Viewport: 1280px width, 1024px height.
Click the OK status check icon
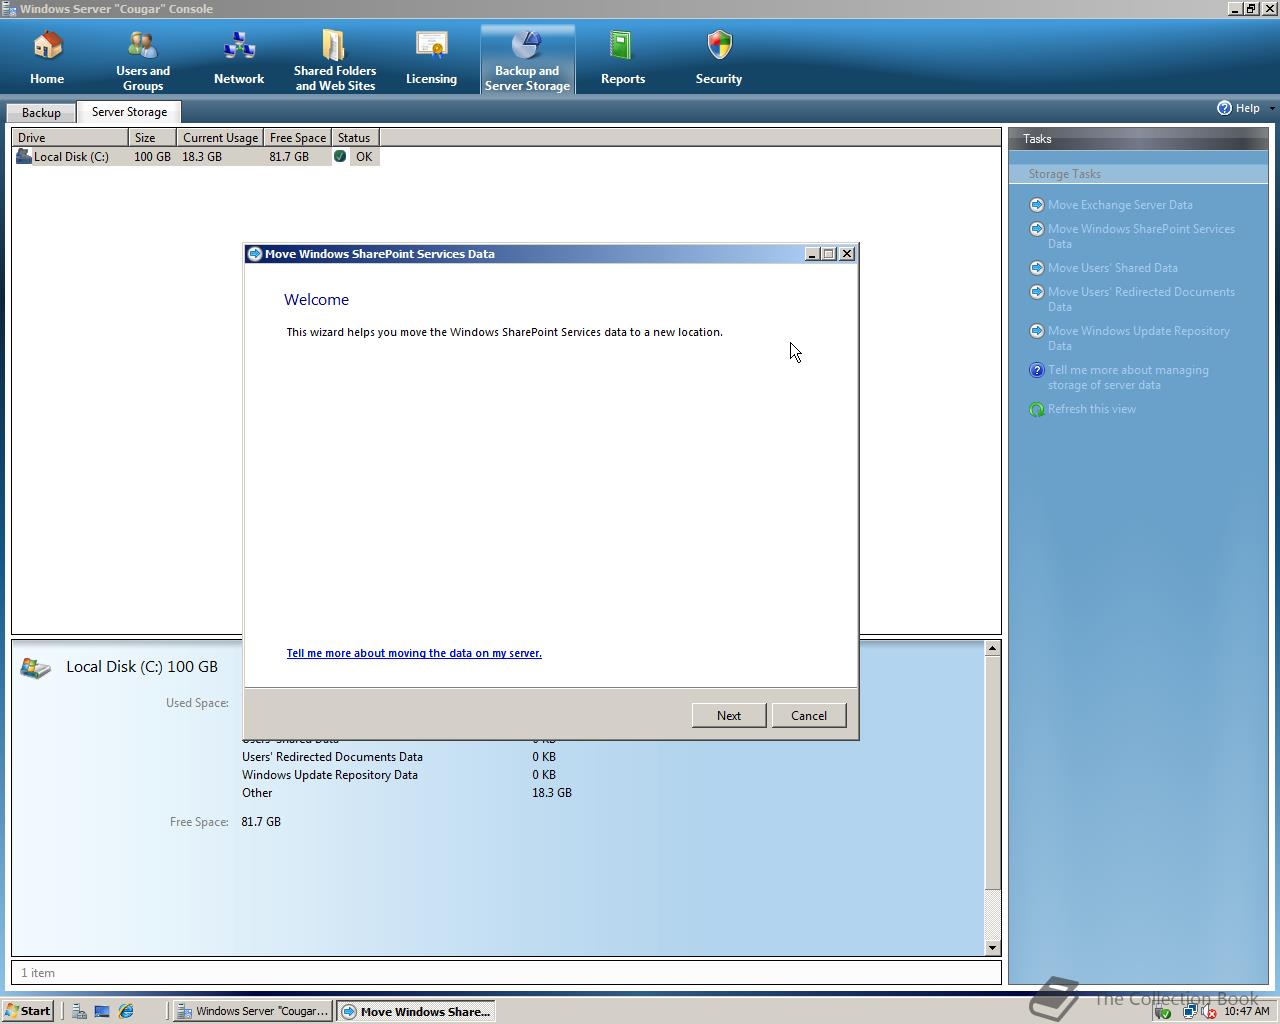click(x=340, y=157)
